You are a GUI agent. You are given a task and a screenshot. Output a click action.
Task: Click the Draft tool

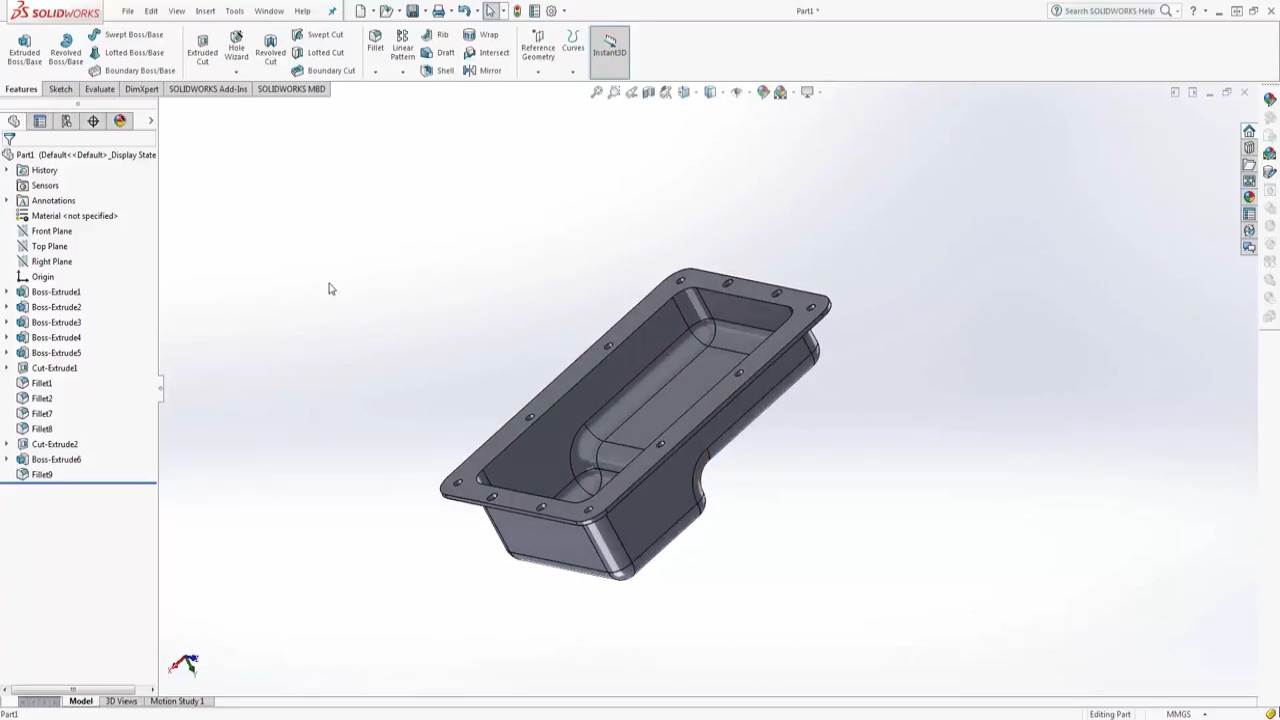(x=438, y=53)
